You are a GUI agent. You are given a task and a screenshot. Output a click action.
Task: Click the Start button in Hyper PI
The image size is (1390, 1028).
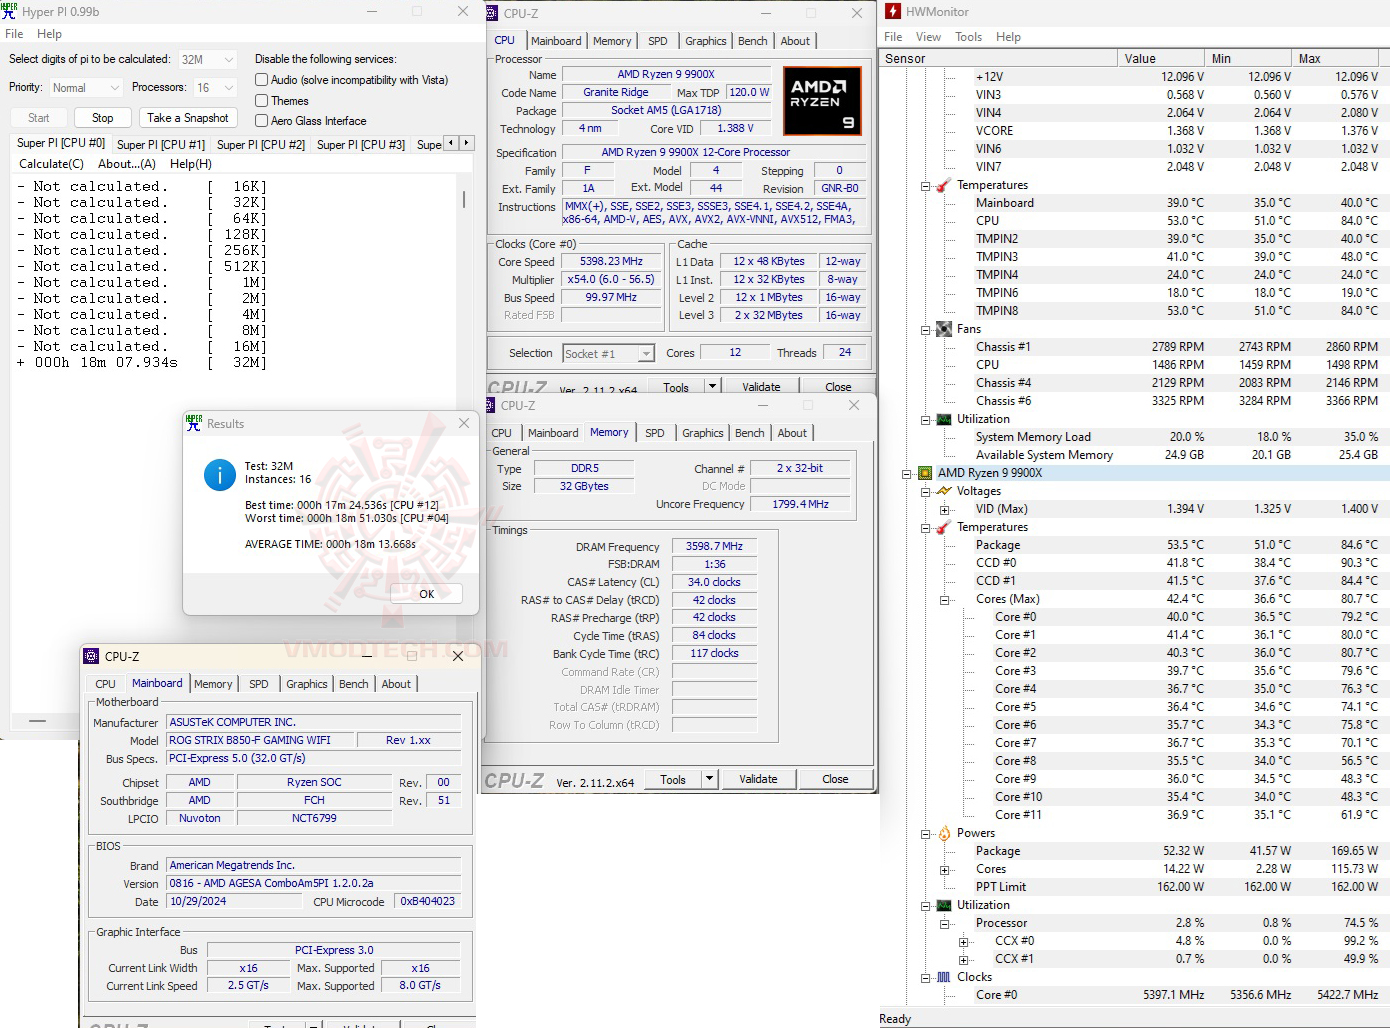click(x=37, y=117)
